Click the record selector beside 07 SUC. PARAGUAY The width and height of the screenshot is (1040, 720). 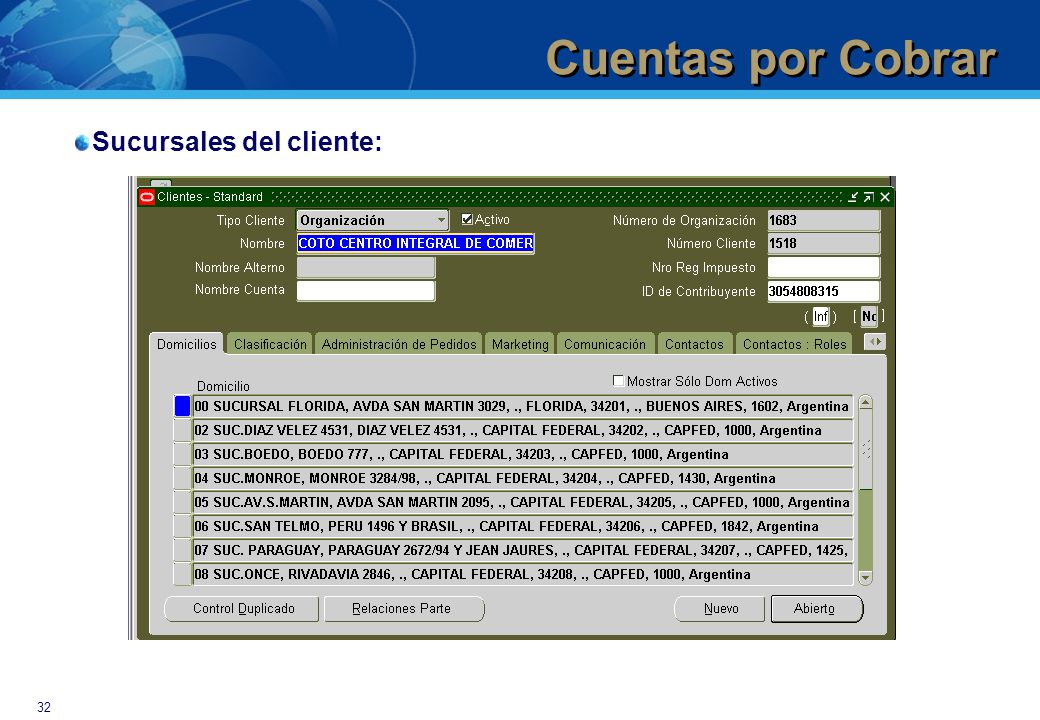click(182, 550)
